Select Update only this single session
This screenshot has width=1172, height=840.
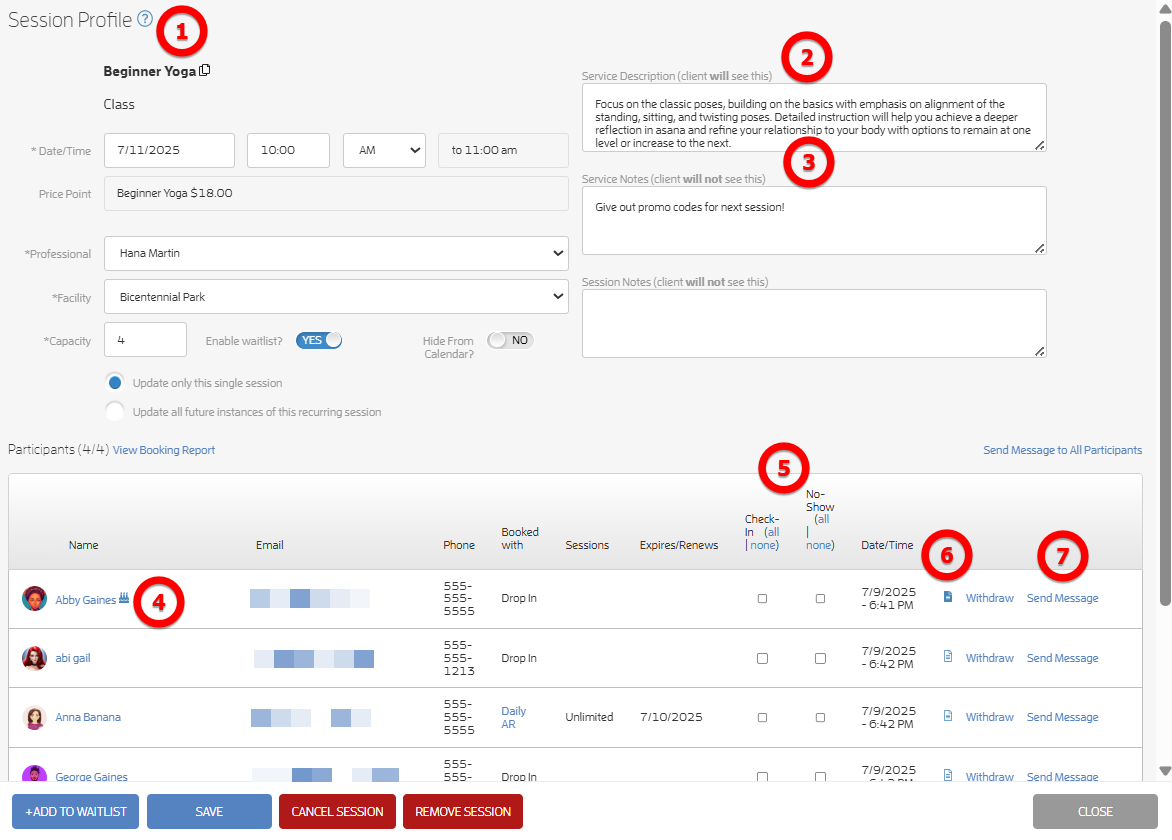point(114,383)
